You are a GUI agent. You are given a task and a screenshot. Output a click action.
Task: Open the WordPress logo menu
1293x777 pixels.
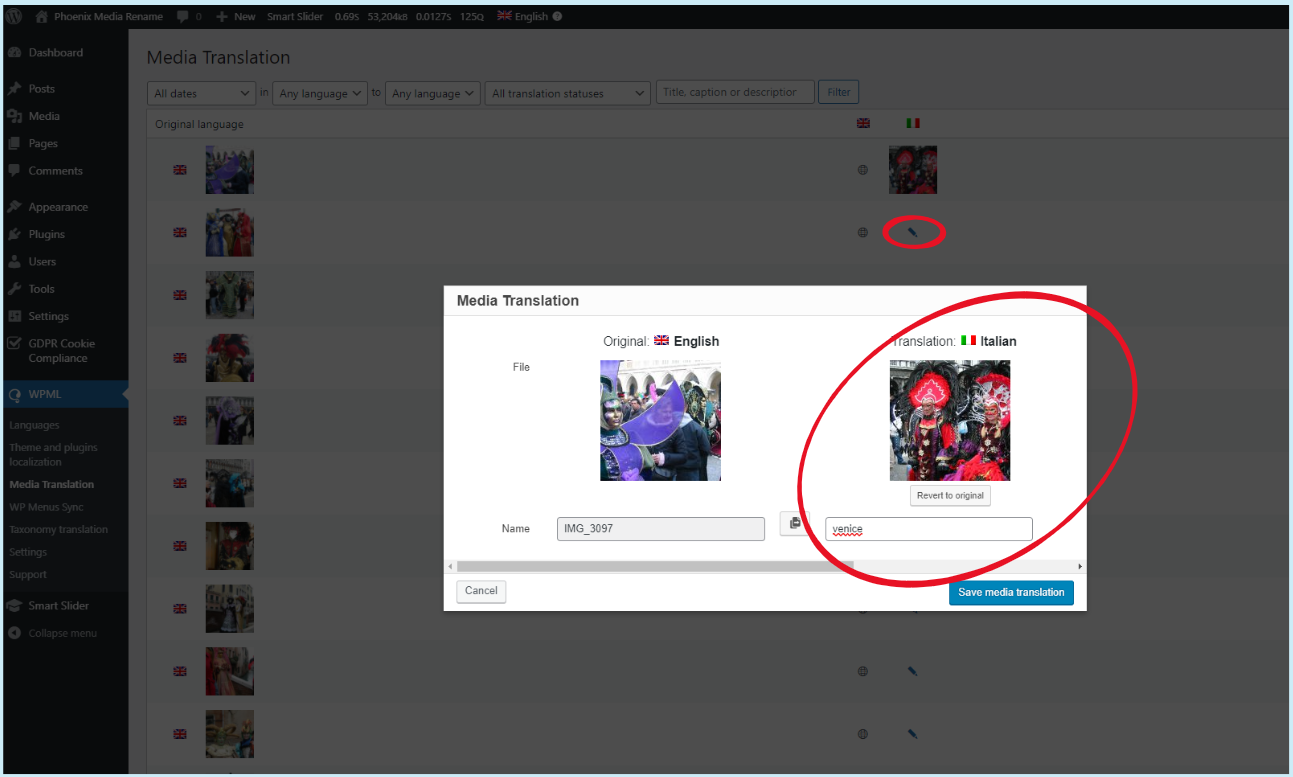pyautogui.click(x=14, y=17)
